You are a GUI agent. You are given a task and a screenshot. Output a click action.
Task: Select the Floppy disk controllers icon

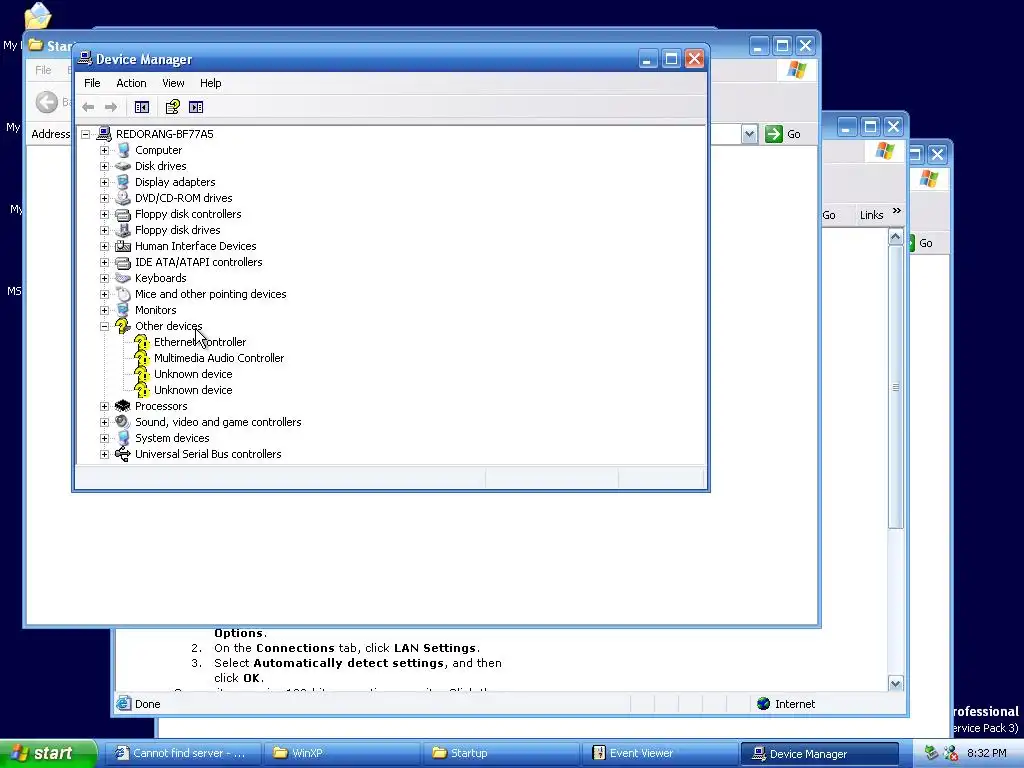pyautogui.click(x=123, y=214)
